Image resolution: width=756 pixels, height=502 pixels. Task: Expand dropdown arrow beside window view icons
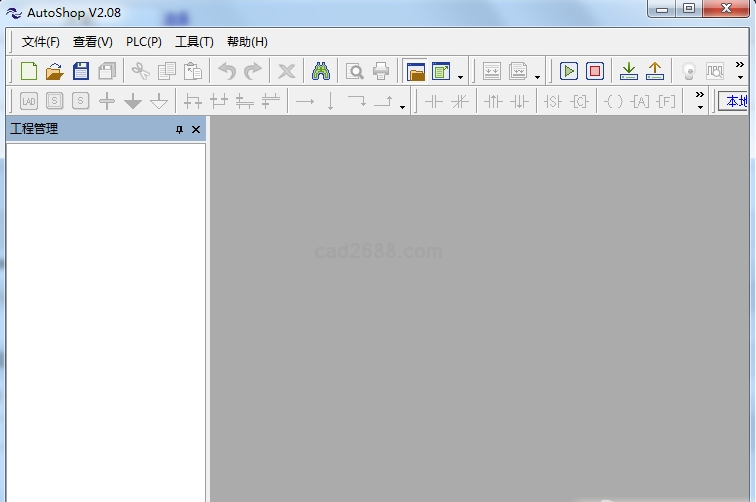click(460, 77)
